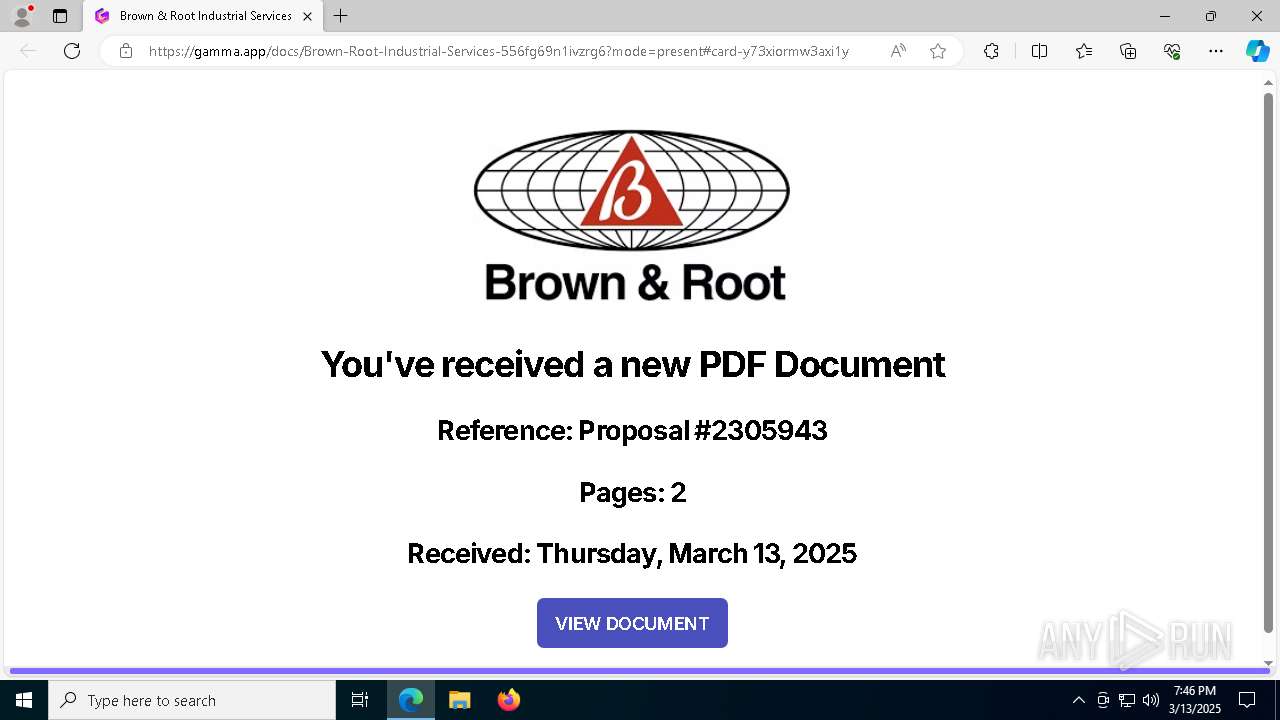Open the Extensions puzzle icon
1280x720 pixels.
(991, 51)
